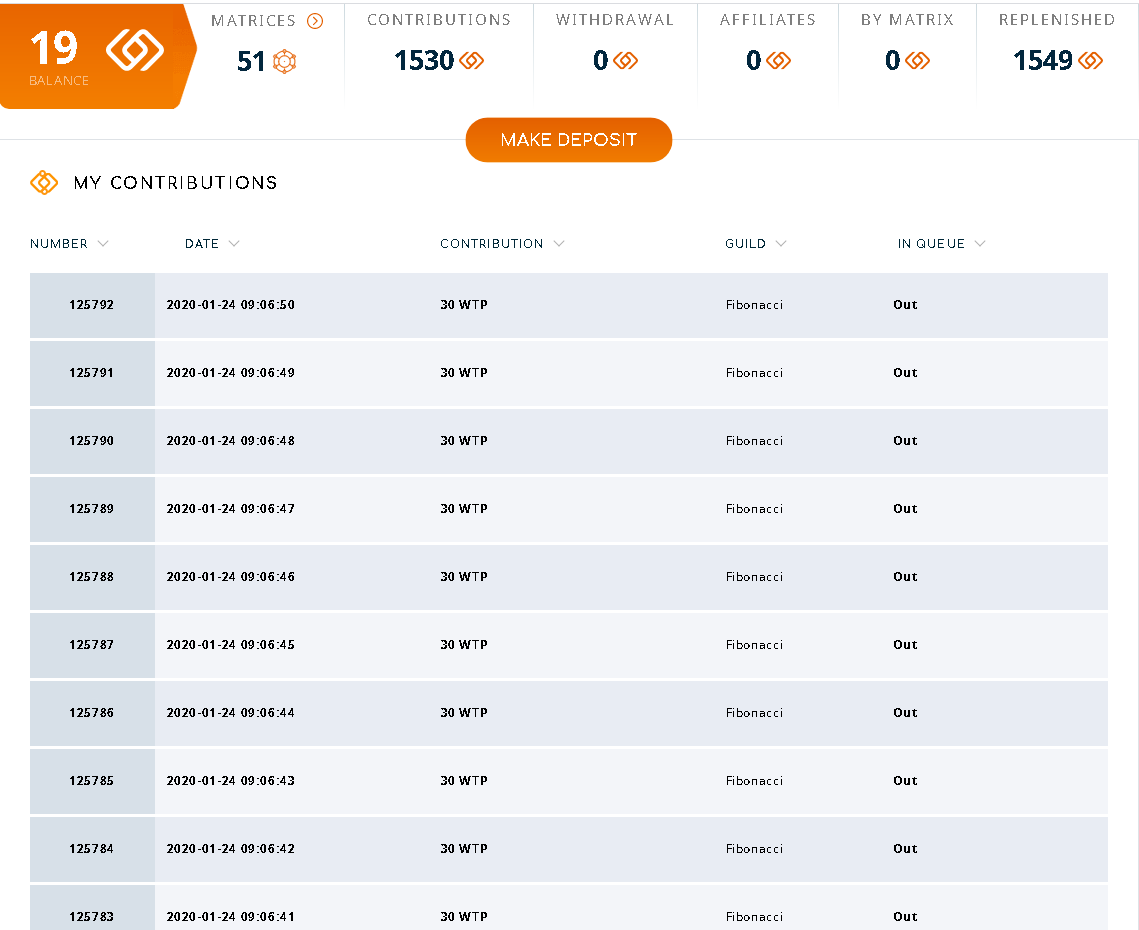Image resolution: width=1139 pixels, height=930 pixels.
Task: Click the My Contributions diamond icon
Action: click(44, 182)
